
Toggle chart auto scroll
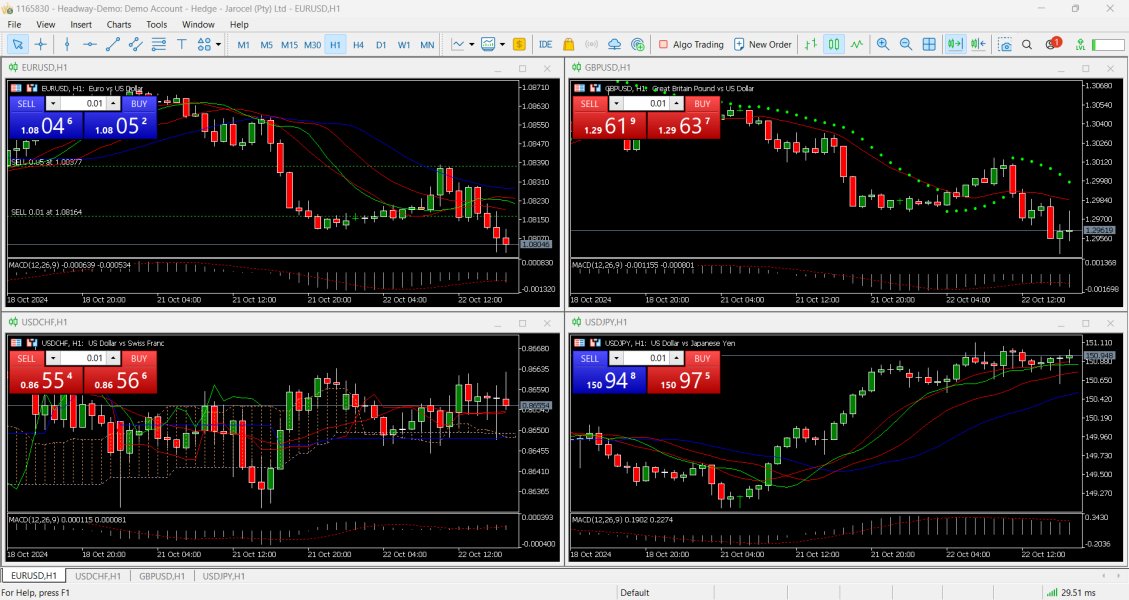(x=955, y=45)
